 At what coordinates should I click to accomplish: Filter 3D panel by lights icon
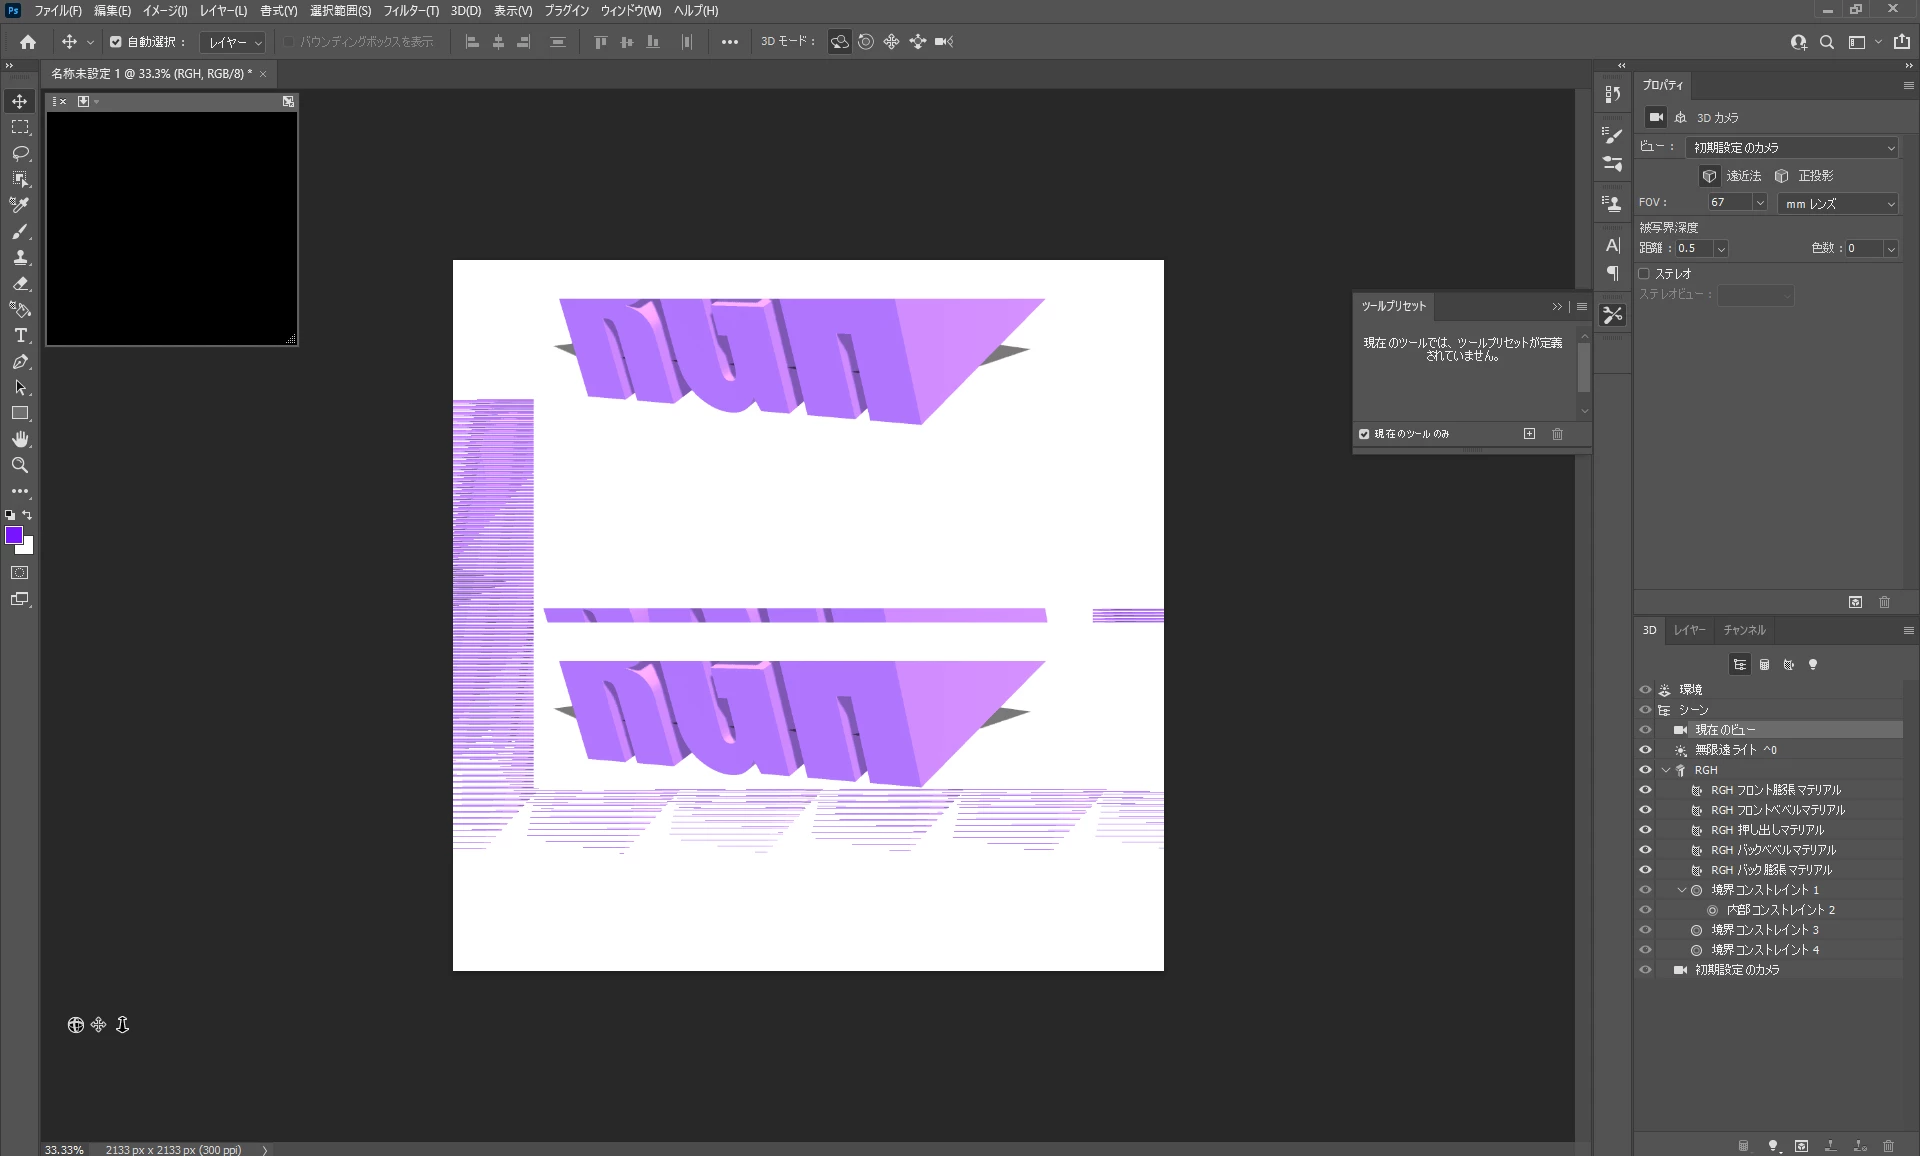point(1813,665)
